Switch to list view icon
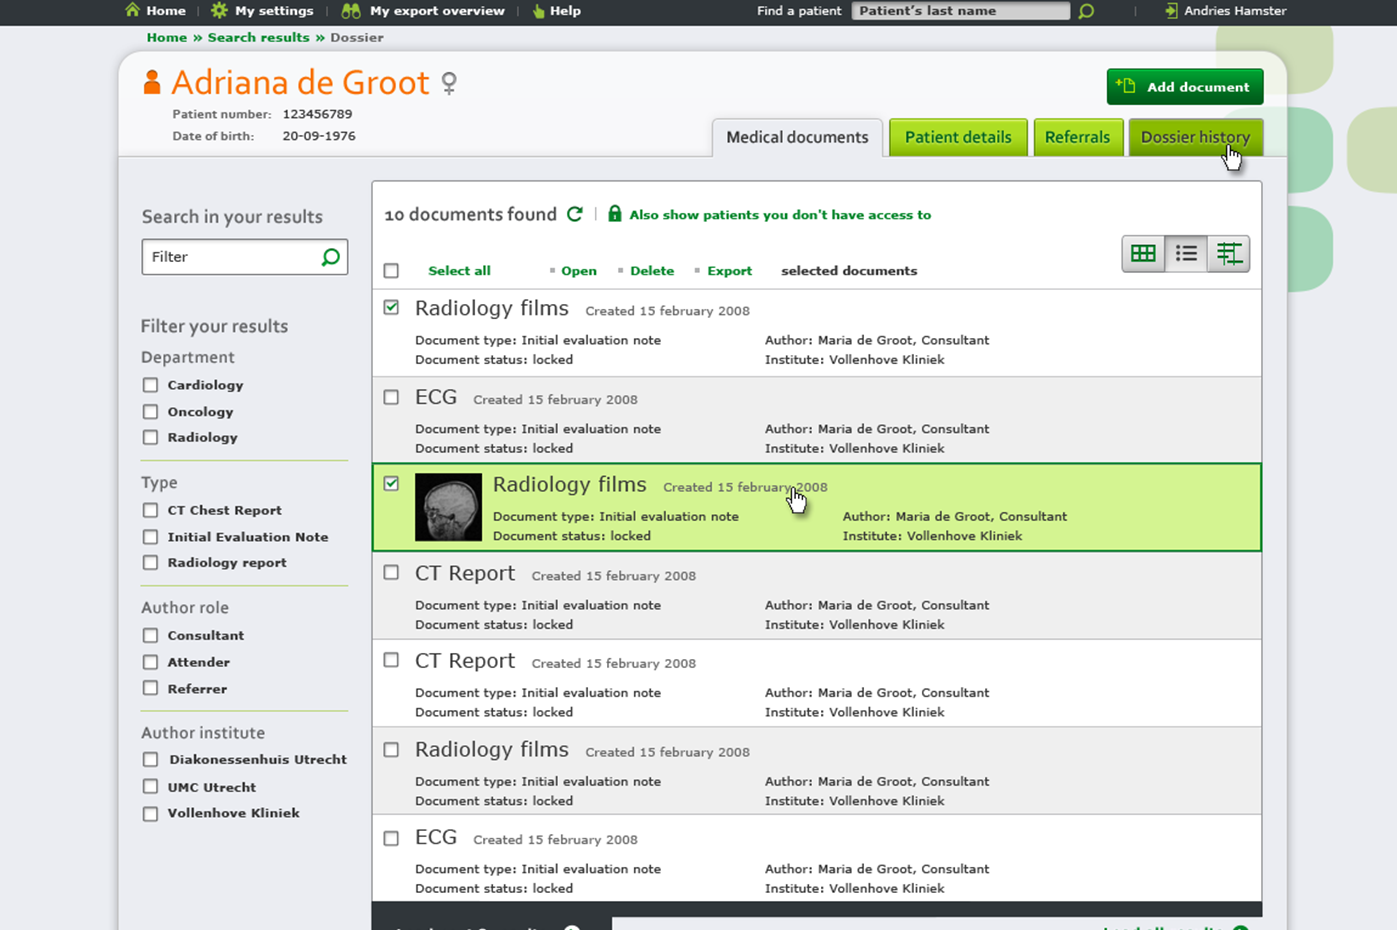The height and width of the screenshot is (930, 1397). pos(1186,254)
